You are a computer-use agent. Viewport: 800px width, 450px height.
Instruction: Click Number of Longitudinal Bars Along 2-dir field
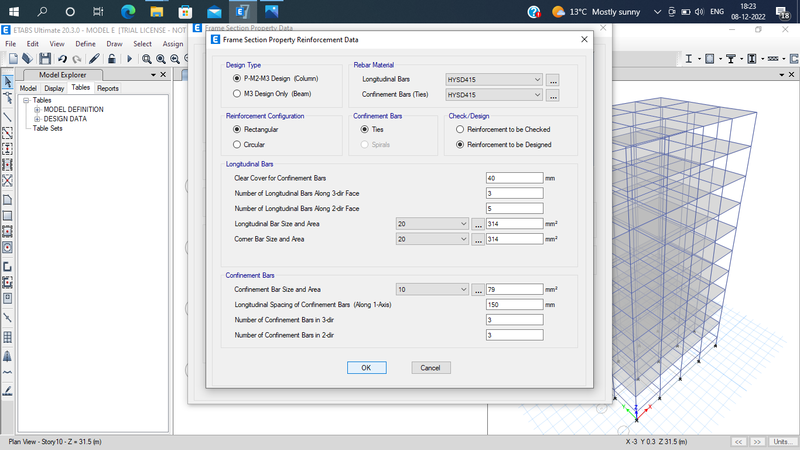(x=514, y=209)
